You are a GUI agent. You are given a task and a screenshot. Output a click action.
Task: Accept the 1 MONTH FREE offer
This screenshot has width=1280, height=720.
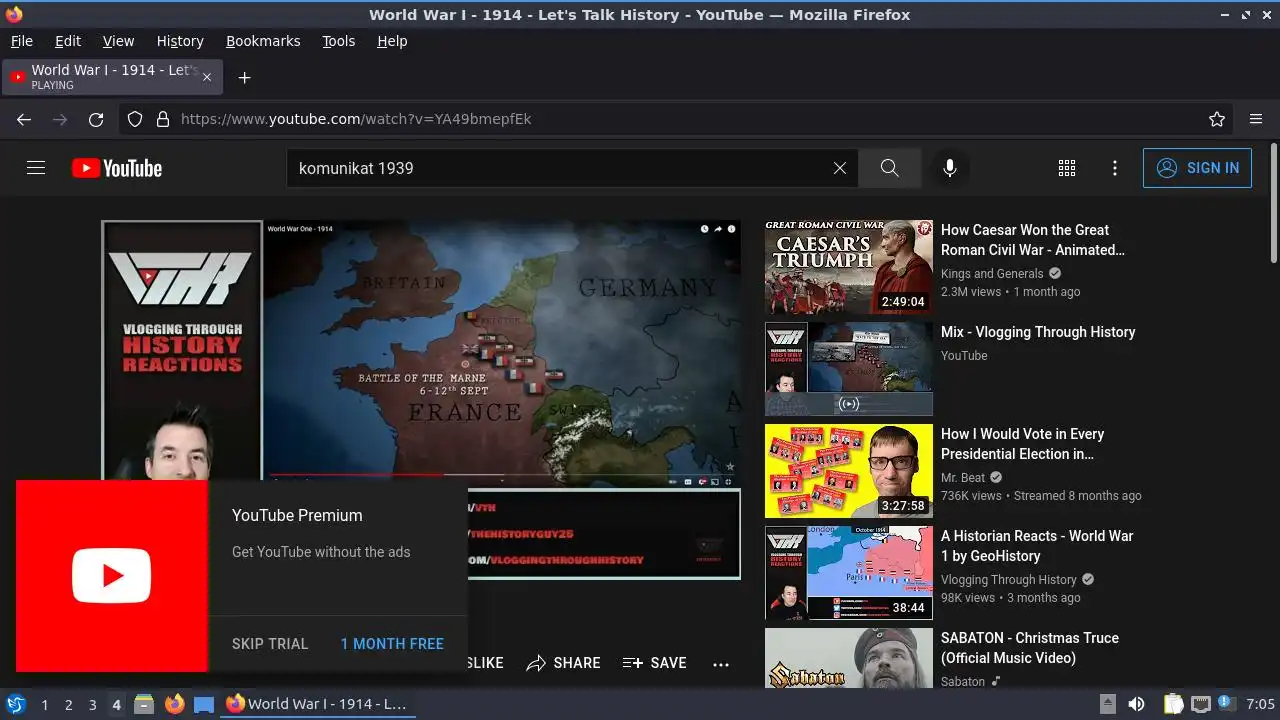(x=392, y=644)
